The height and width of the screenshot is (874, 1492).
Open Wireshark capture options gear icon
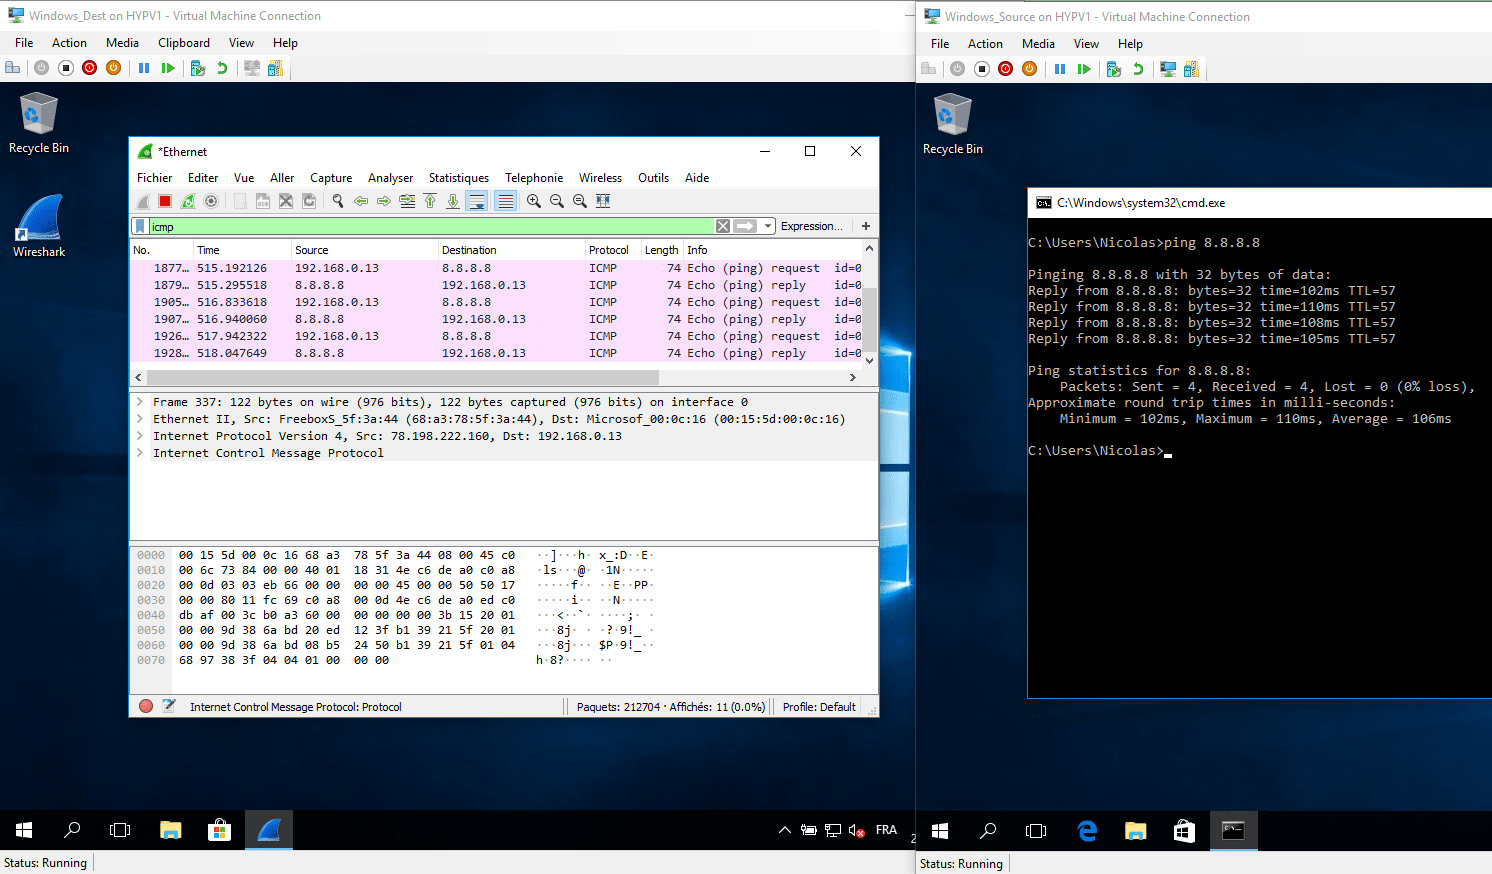click(x=211, y=201)
